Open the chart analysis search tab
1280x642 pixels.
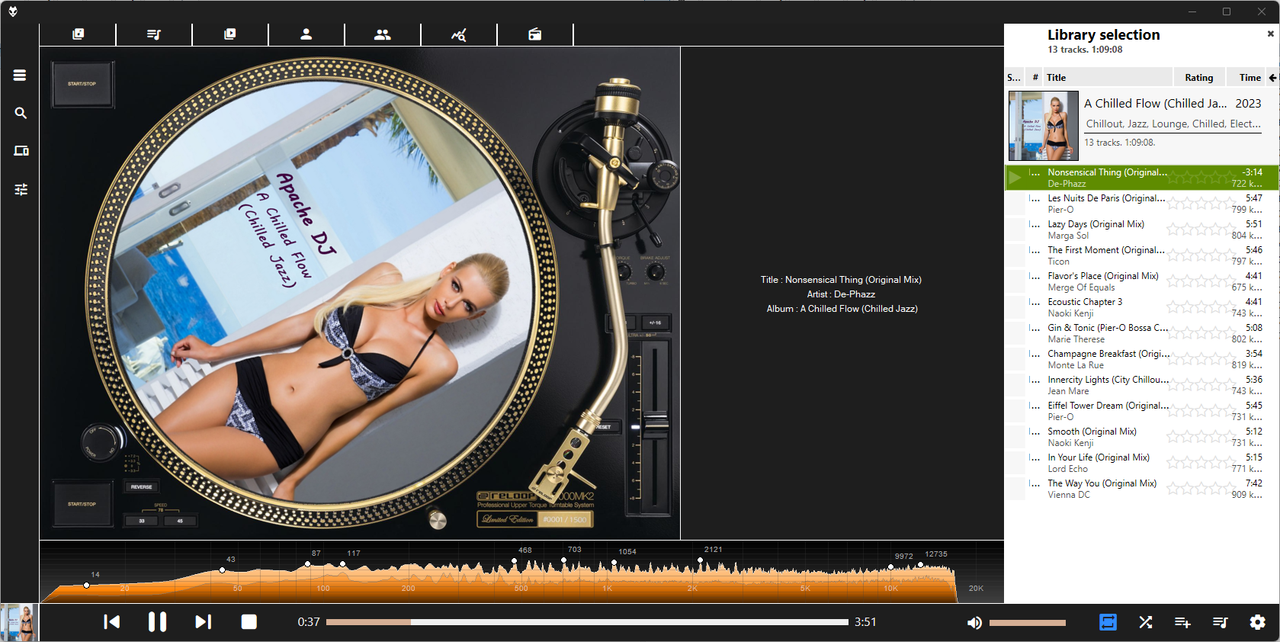coord(458,34)
